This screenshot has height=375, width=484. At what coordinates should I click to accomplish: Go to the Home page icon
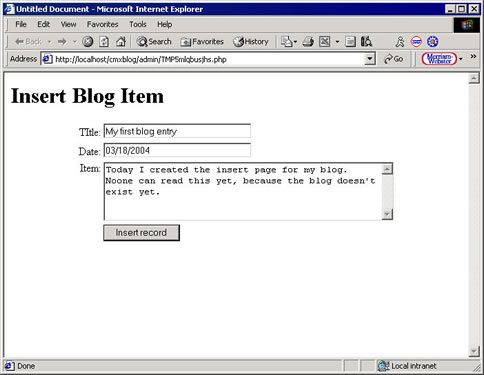(121, 42)
